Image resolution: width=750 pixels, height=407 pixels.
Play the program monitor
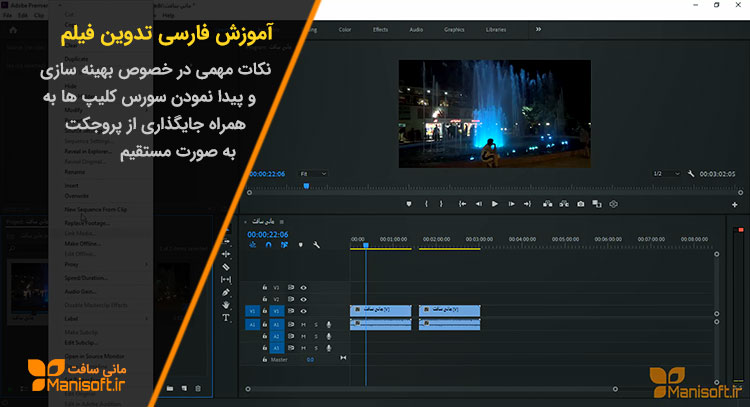495,204
